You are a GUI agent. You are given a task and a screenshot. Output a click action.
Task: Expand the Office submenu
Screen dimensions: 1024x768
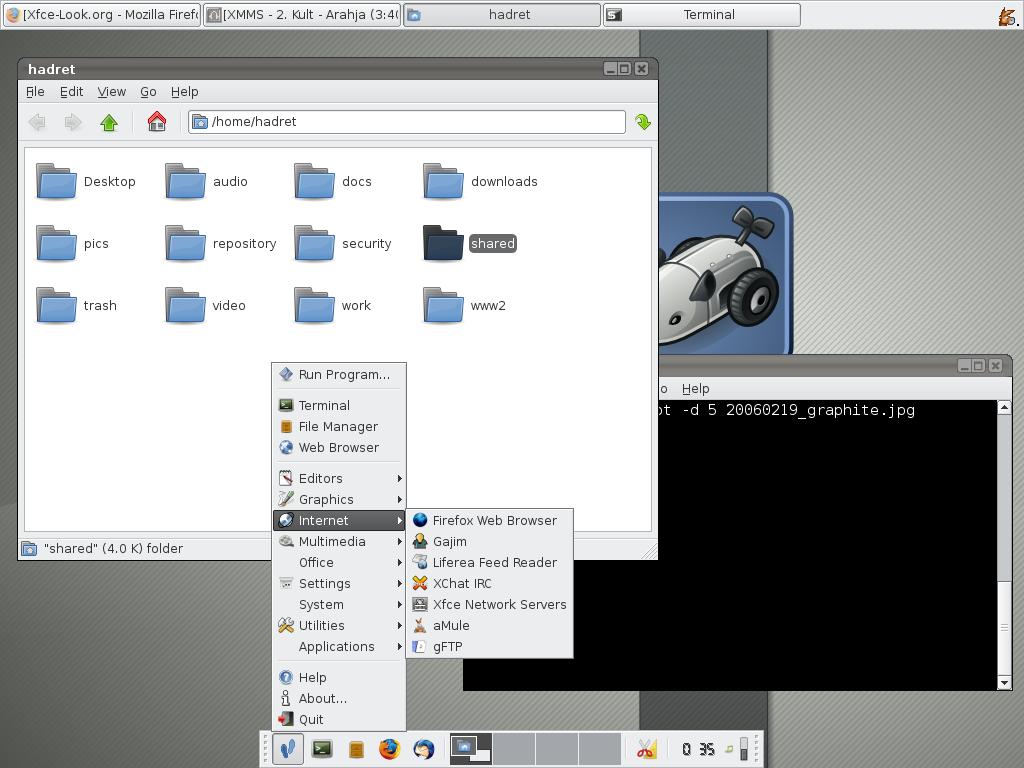coord(340,562)
